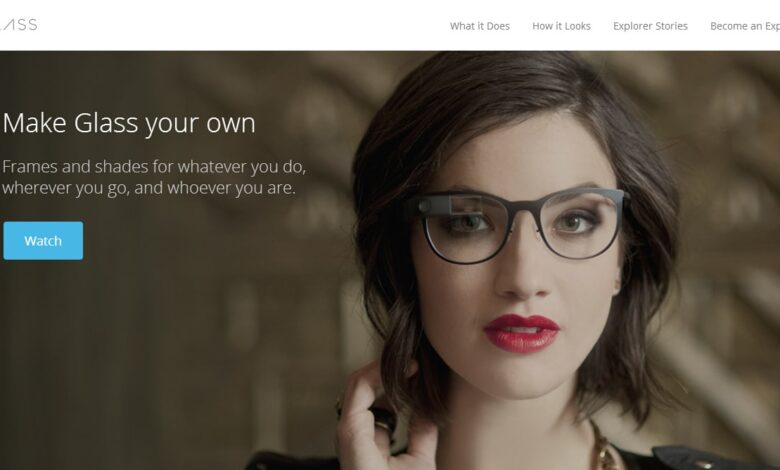The image size is (780, 470).
Task: Click the Glass prism display over her eye
Action: pyautogui.click(x=466, y=205)
